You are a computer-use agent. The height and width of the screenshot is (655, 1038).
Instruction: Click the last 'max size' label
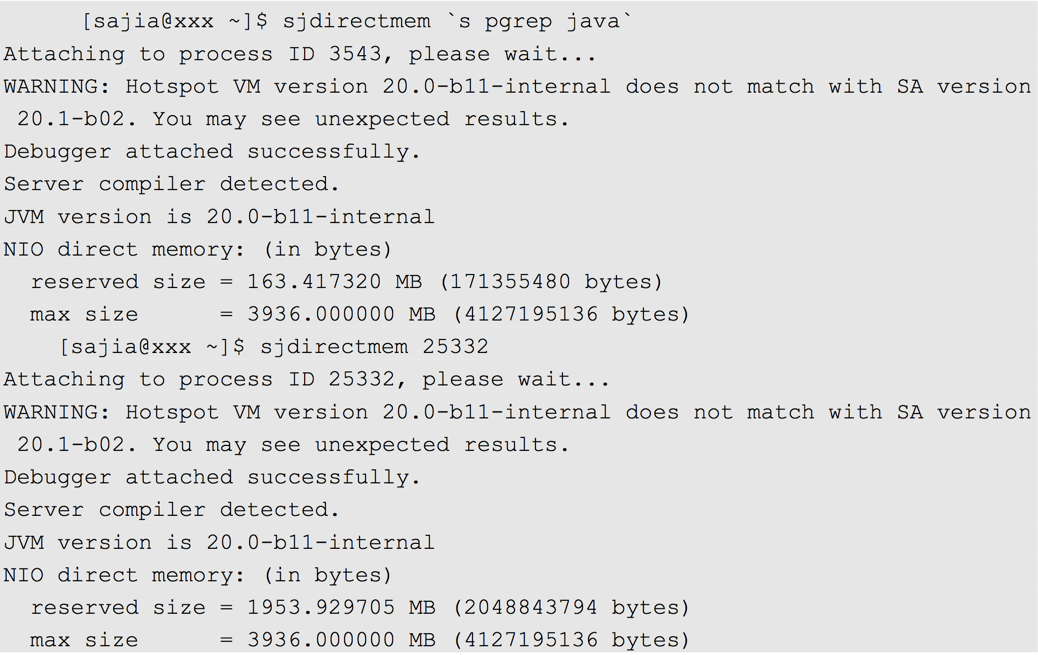point(84,640)
